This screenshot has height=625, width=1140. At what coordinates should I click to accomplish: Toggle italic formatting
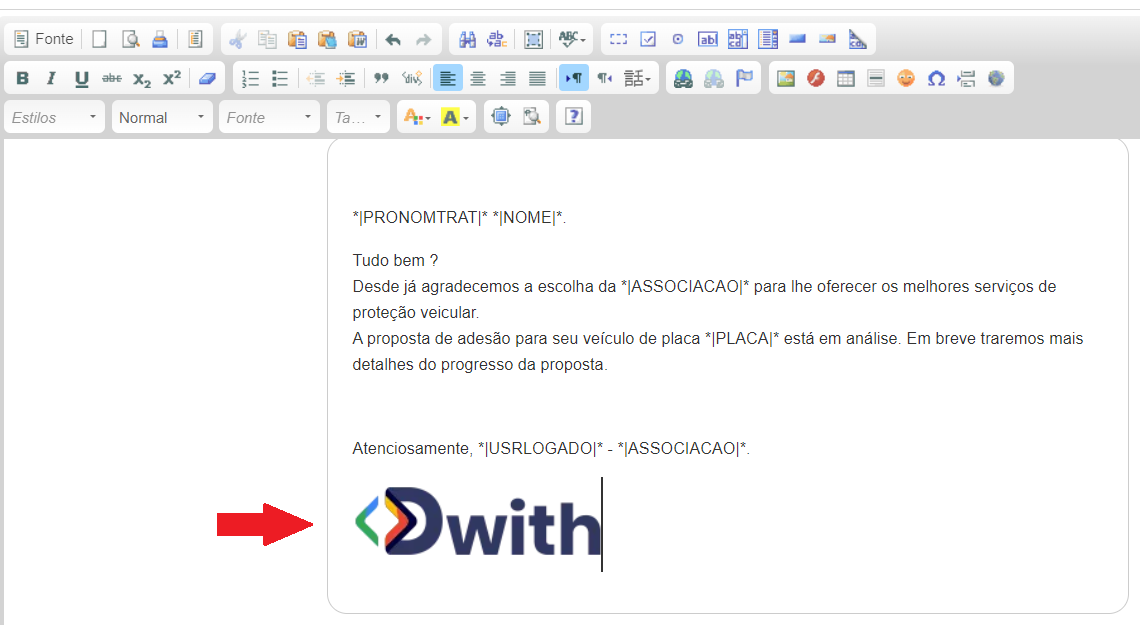click(52, 78)
